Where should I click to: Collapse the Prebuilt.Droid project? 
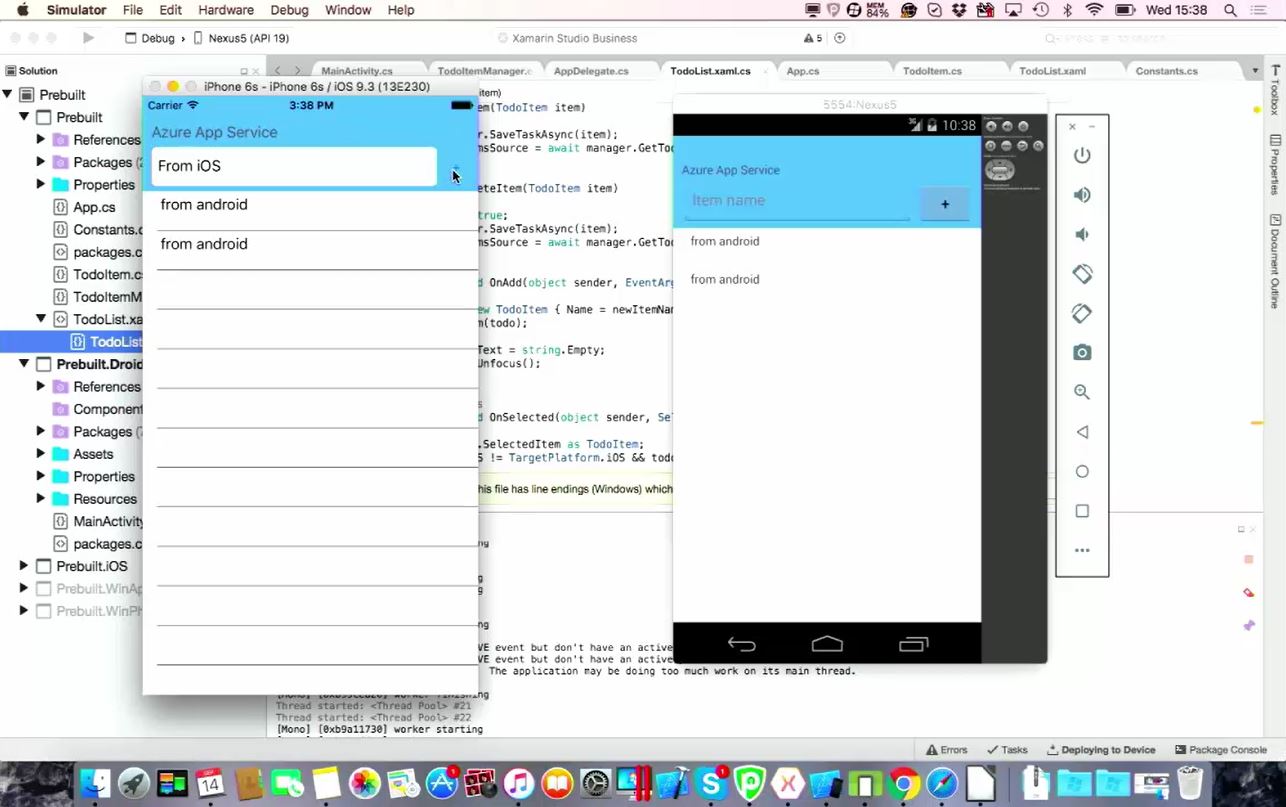point(24,364)
